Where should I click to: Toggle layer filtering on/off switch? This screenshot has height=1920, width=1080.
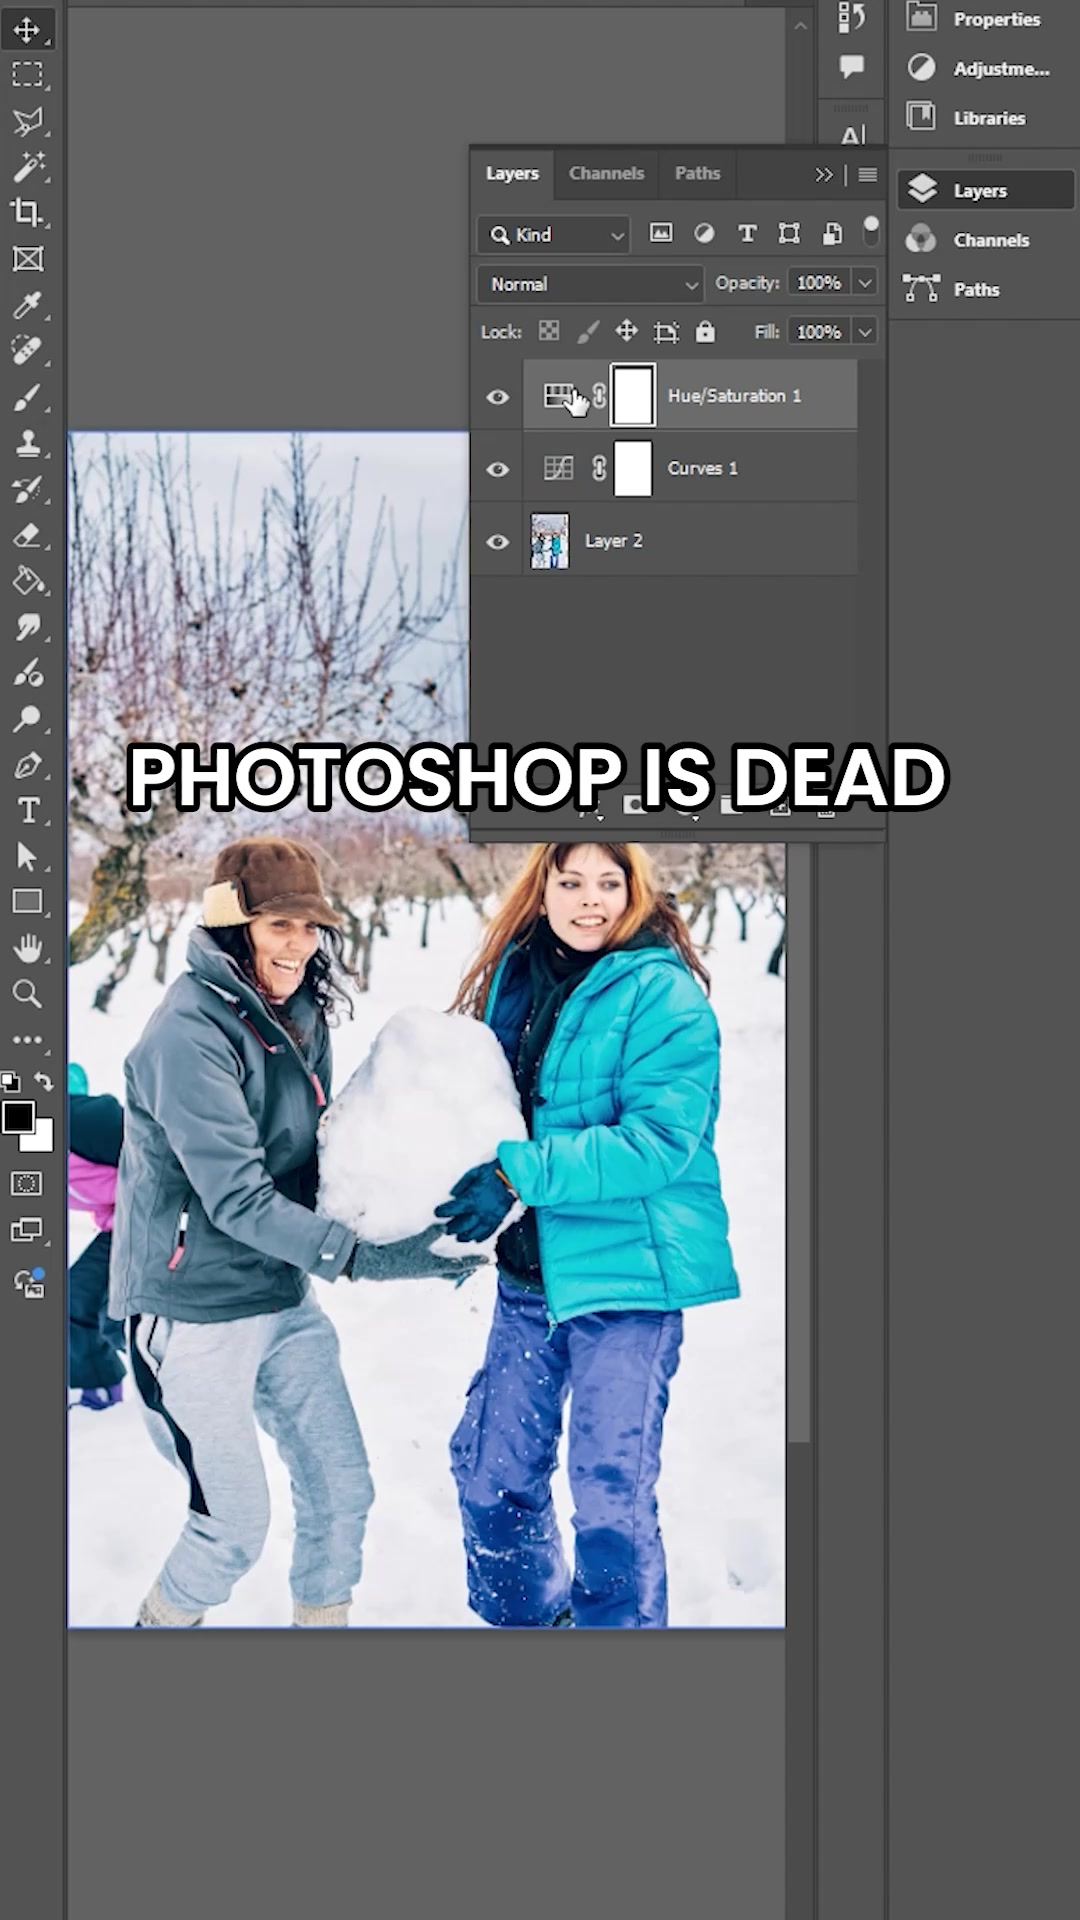(871, 231)
